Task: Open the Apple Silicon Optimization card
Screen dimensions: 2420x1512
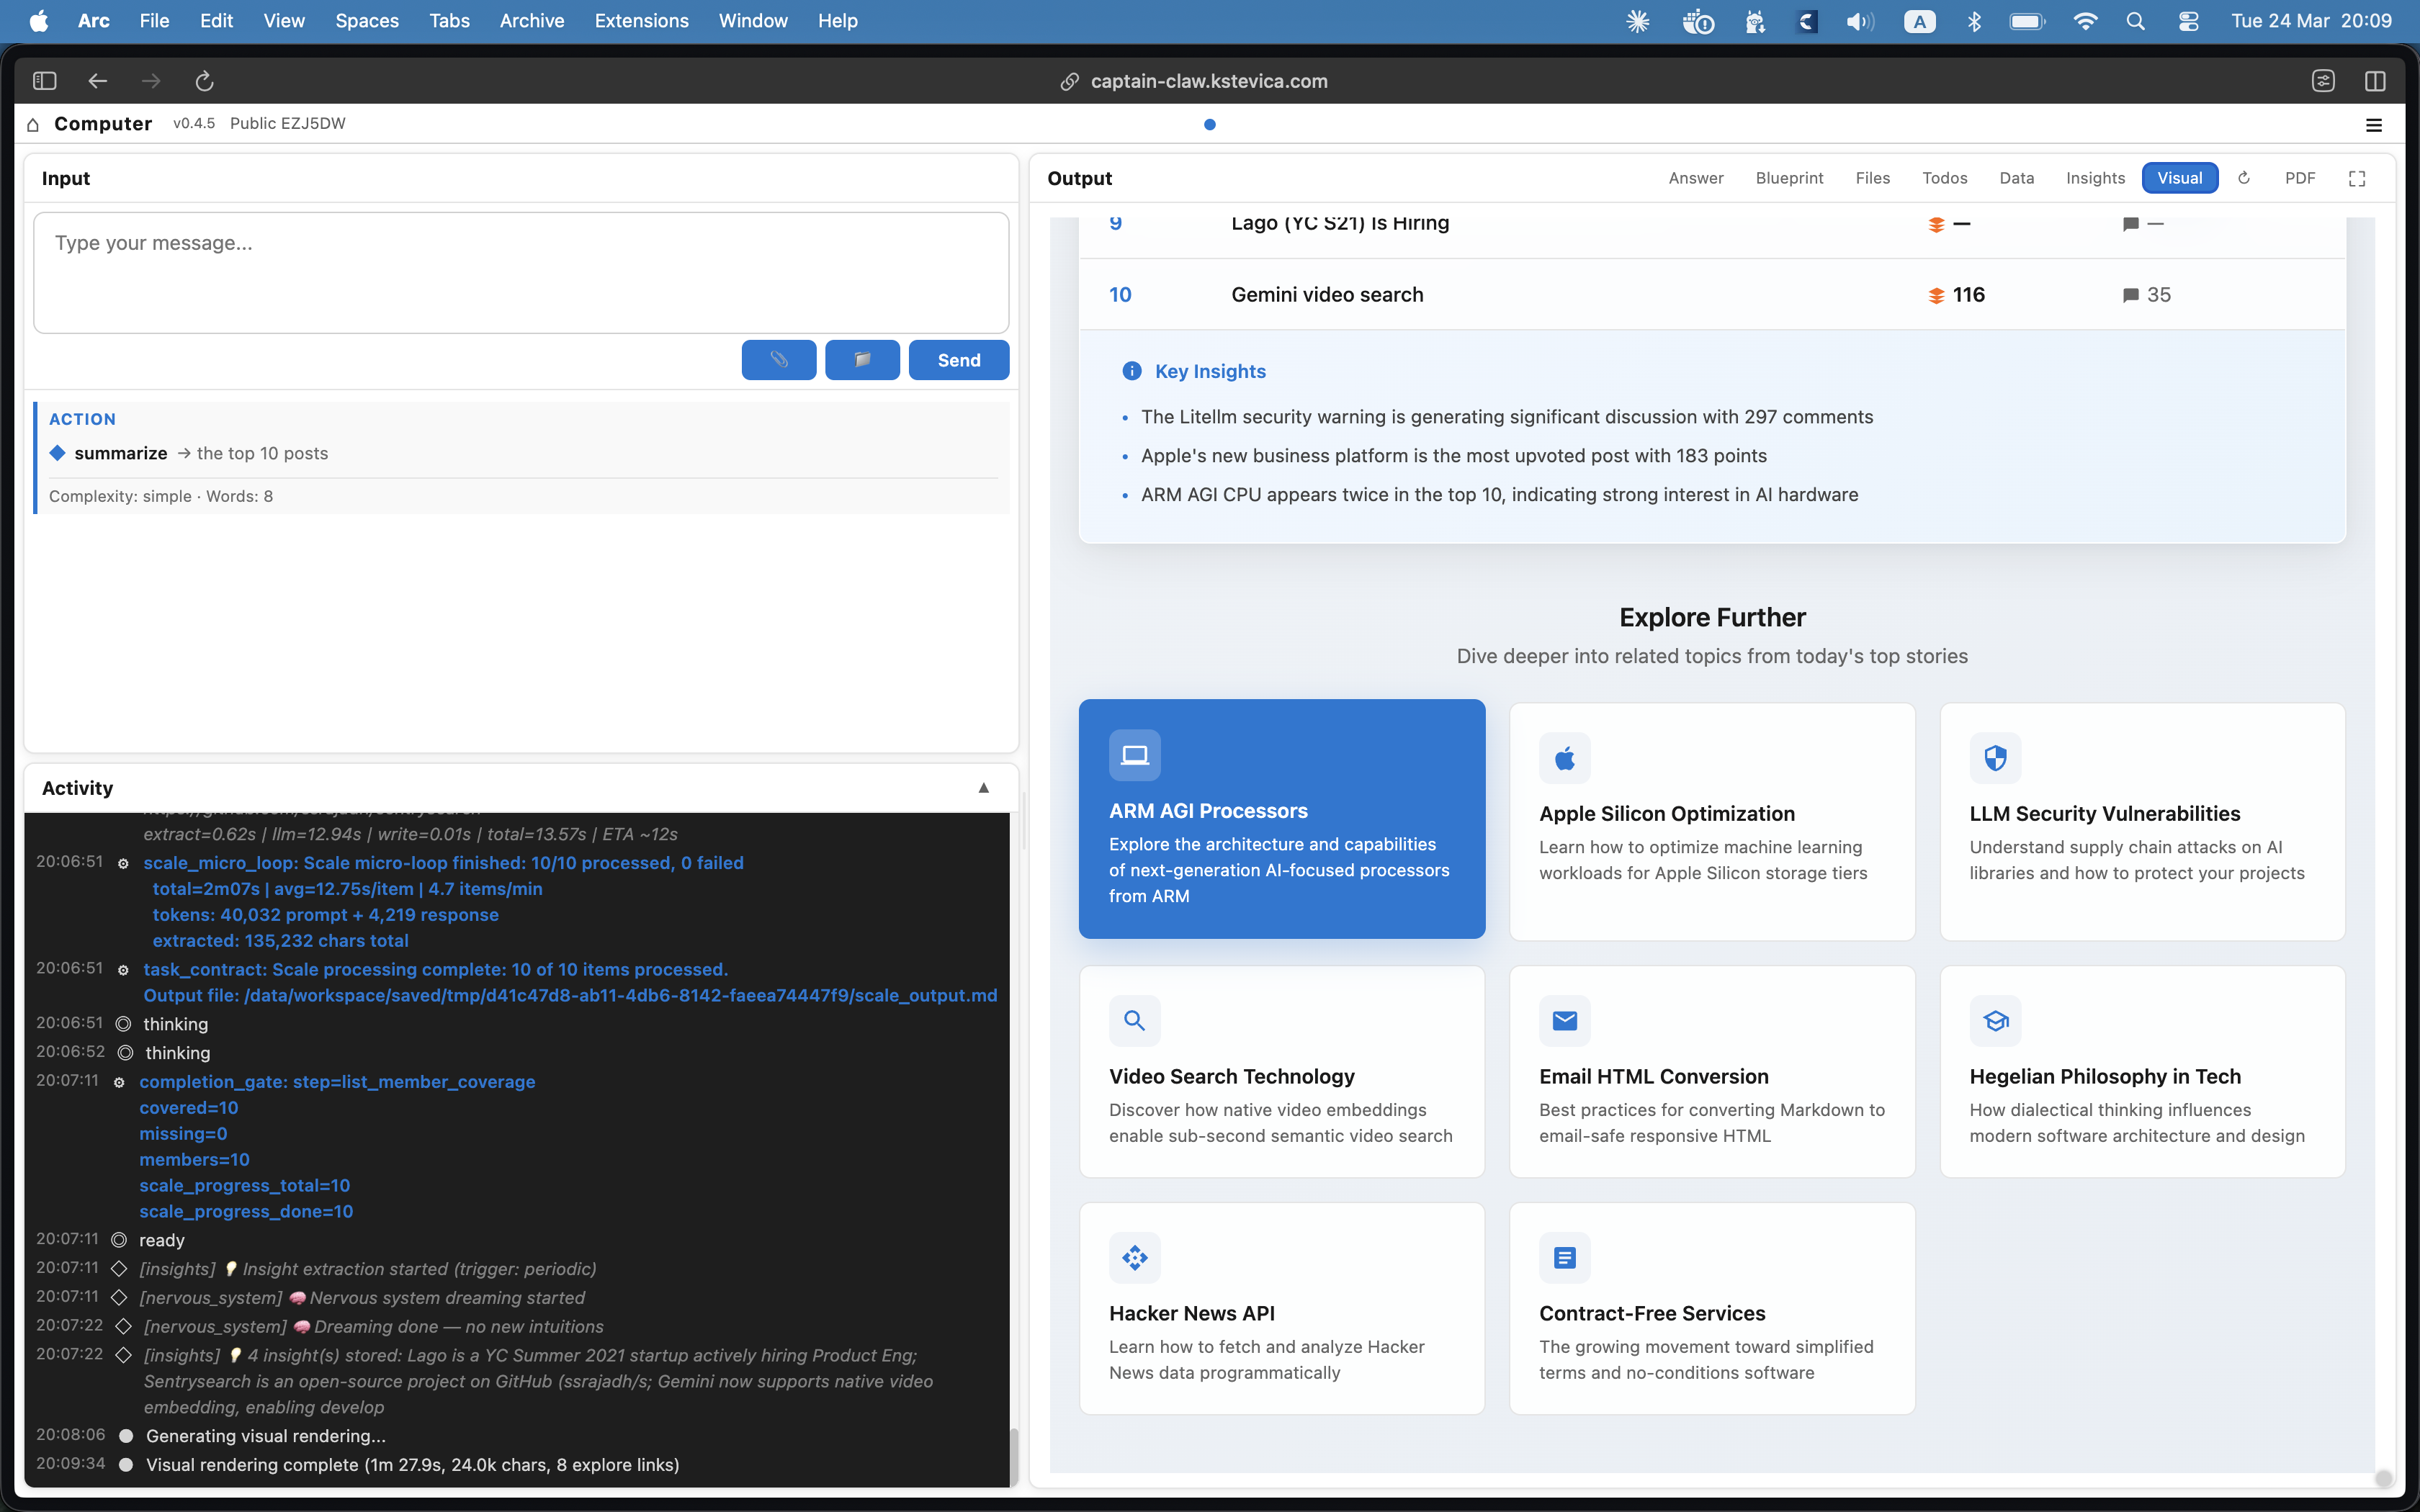Action: click(x=1712, y=821)
